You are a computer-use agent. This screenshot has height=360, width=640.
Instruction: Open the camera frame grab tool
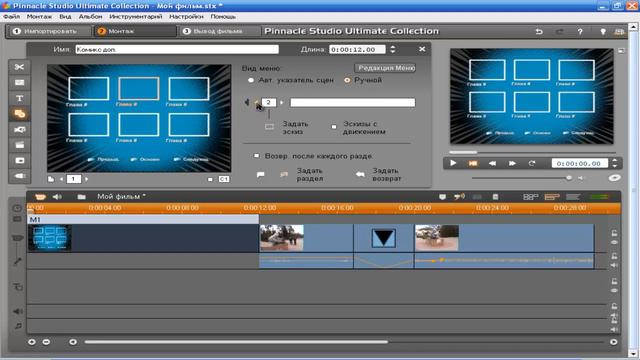19,129
